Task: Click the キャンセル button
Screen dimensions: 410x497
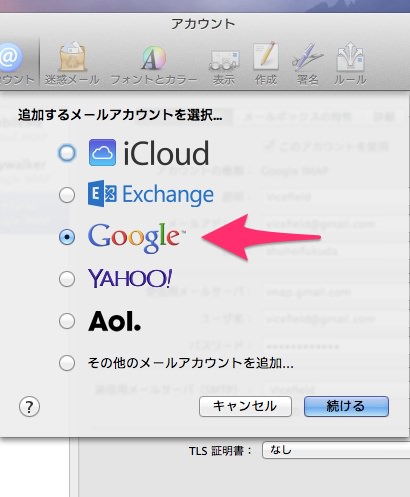Action: click(245, 406)
